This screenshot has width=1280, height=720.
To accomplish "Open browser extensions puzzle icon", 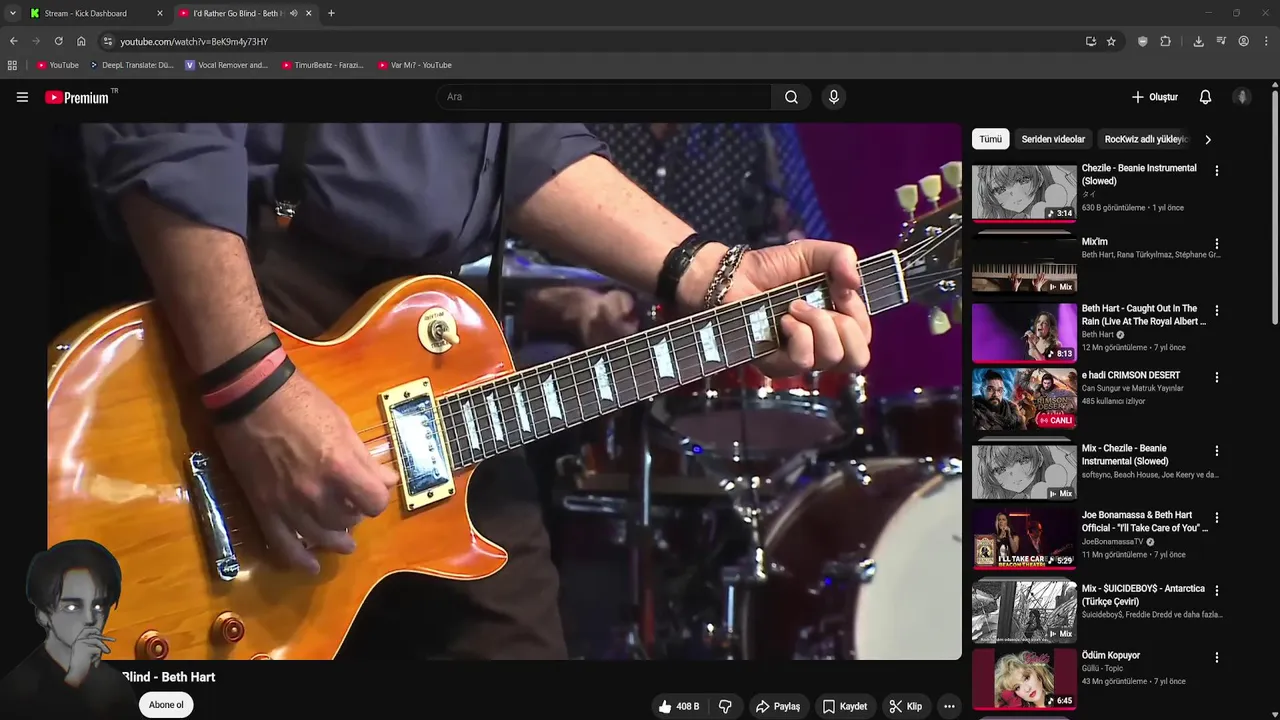I will pyautogui.click(x=1165, y=41).
